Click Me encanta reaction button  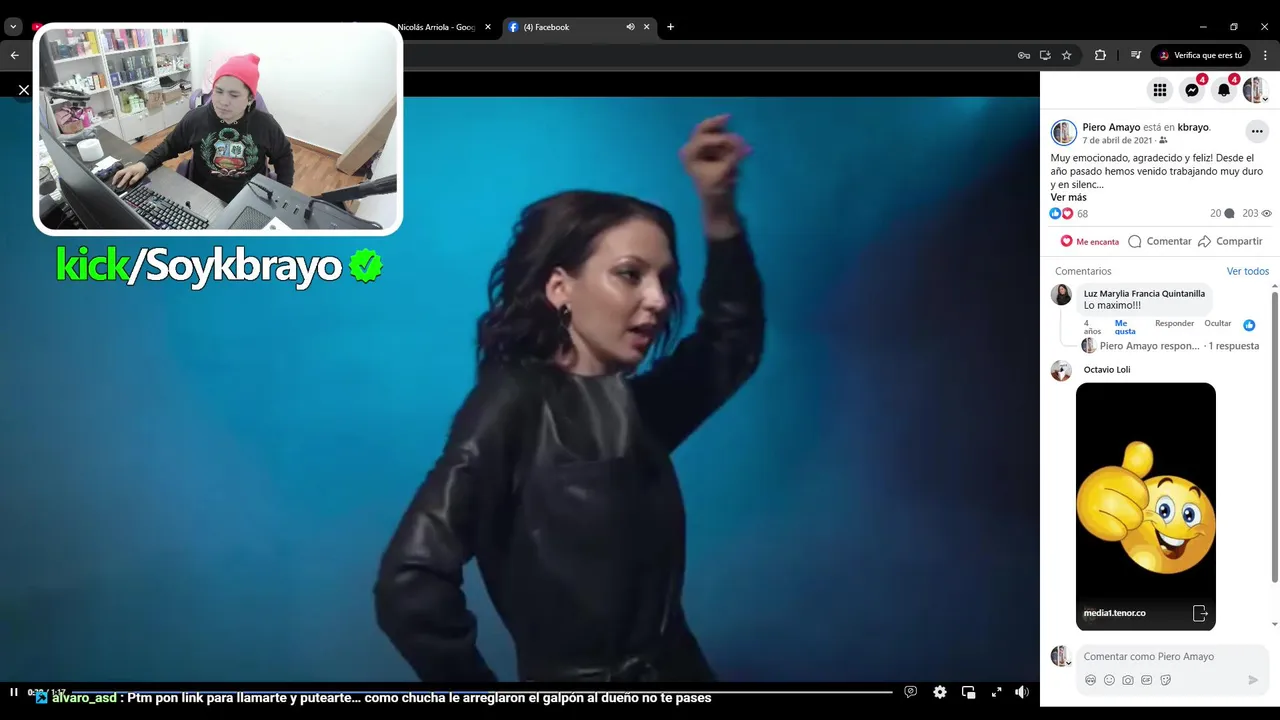click(x=1089, y=241)
